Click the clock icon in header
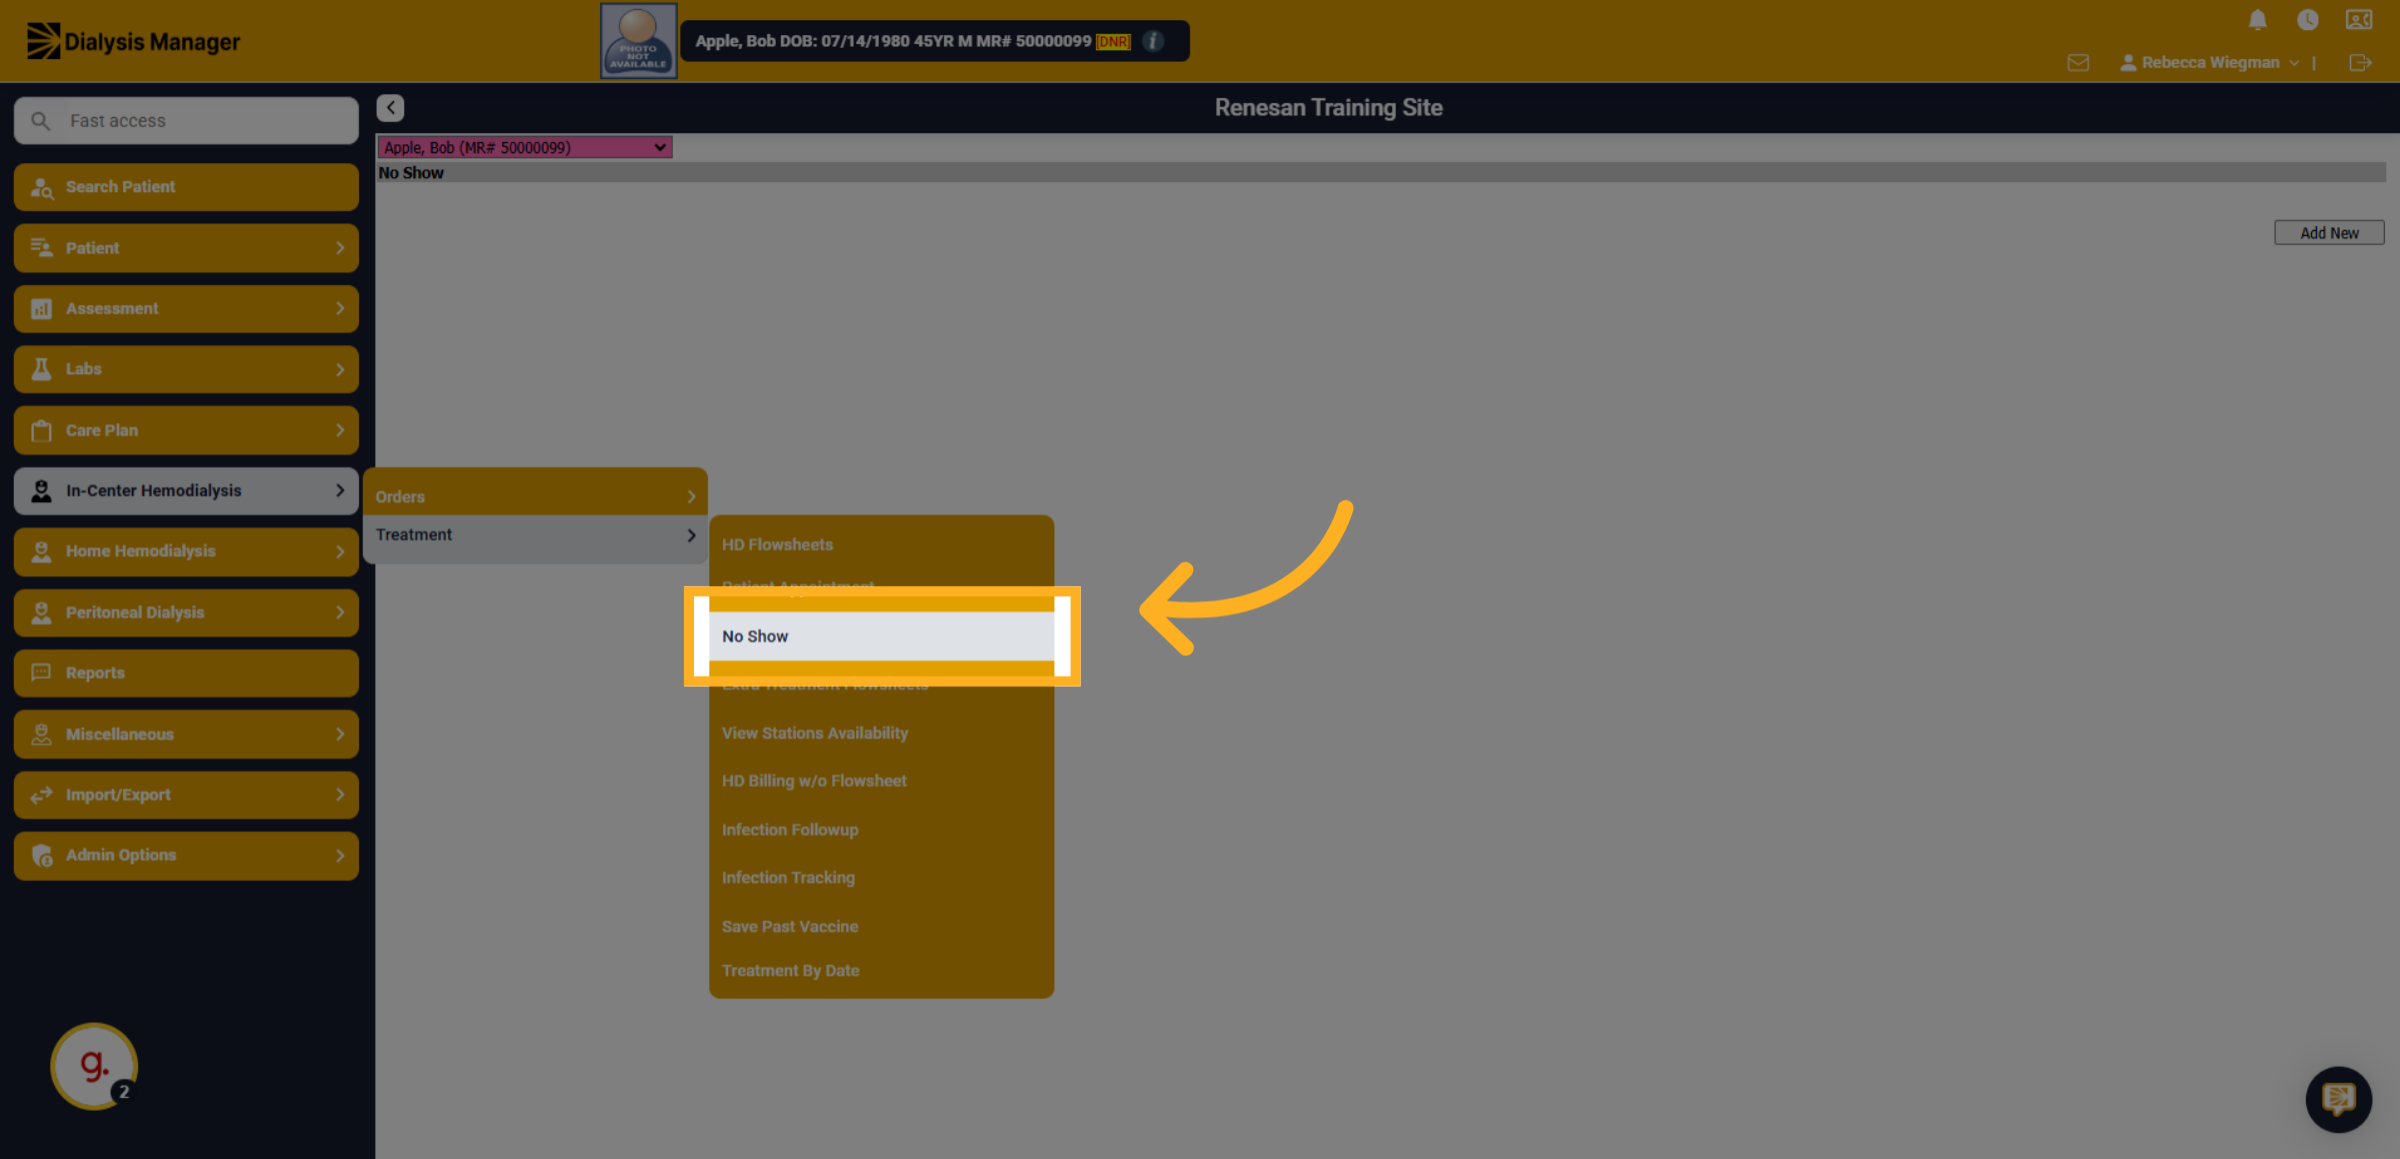Viewport: 2400px width, 1159px height. 2308,20
